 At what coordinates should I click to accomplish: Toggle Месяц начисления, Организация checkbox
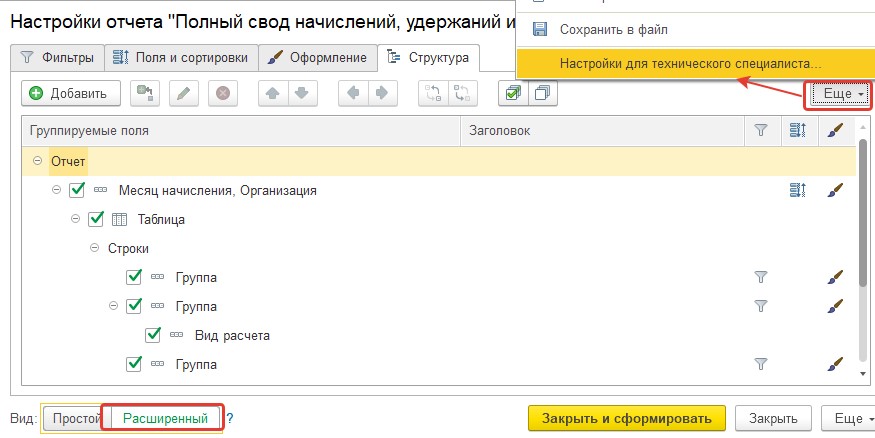coord(77,190)
